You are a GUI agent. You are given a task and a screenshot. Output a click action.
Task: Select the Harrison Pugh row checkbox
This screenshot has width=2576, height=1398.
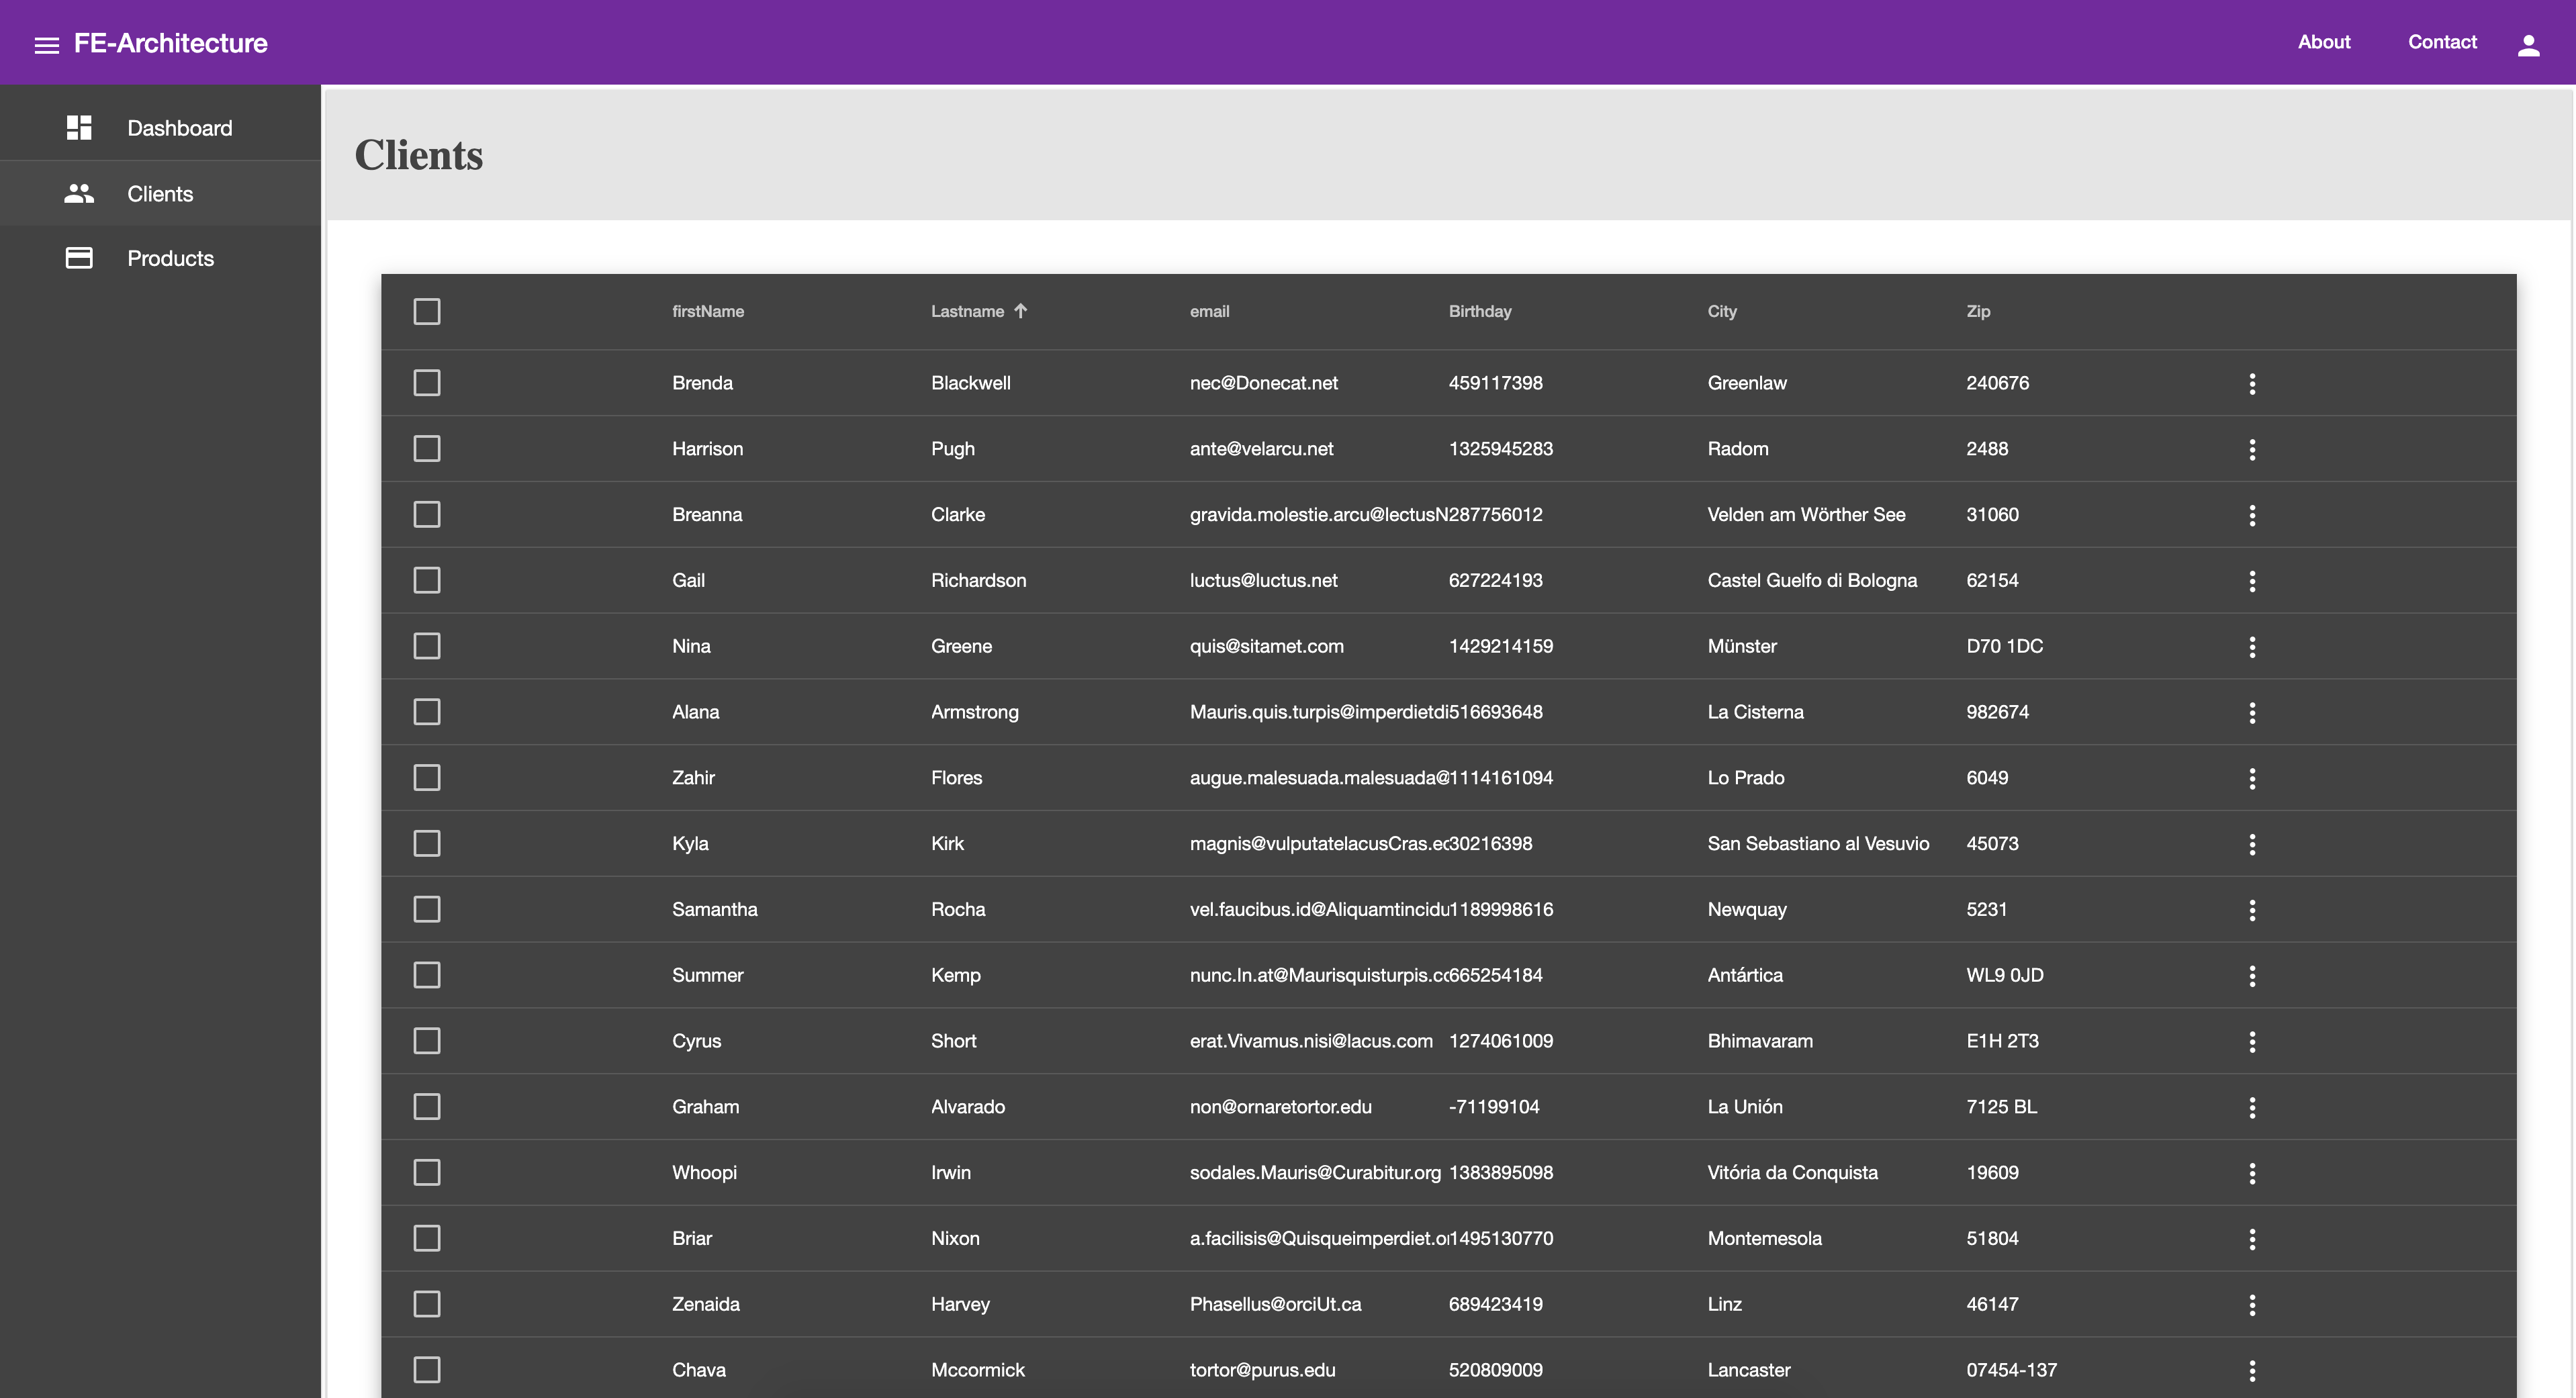(427, 449)
